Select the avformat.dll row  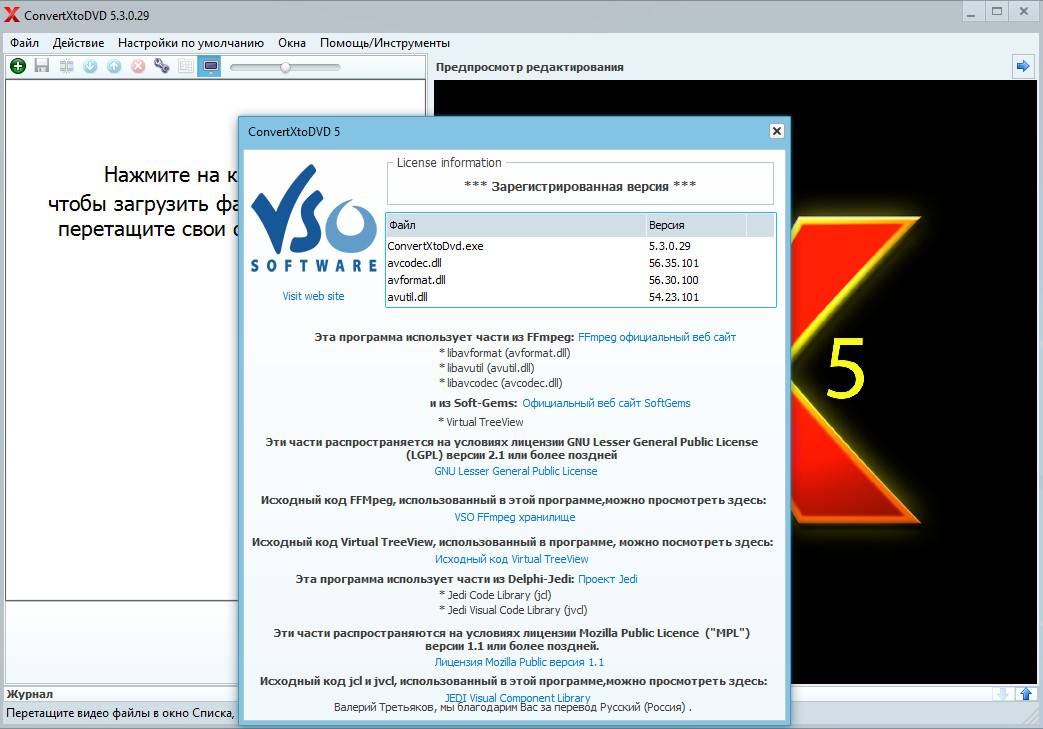(x=581, y=280)
